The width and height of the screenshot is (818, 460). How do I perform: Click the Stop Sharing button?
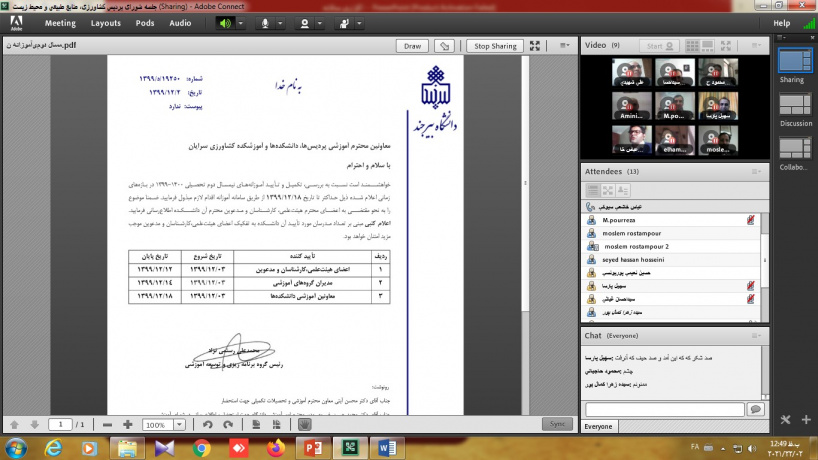495,46
